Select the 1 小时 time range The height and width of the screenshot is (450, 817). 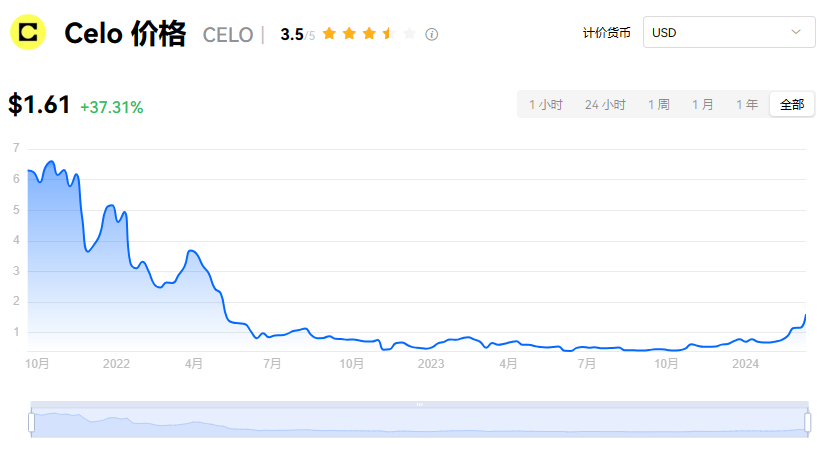click(x=546, y=105)
